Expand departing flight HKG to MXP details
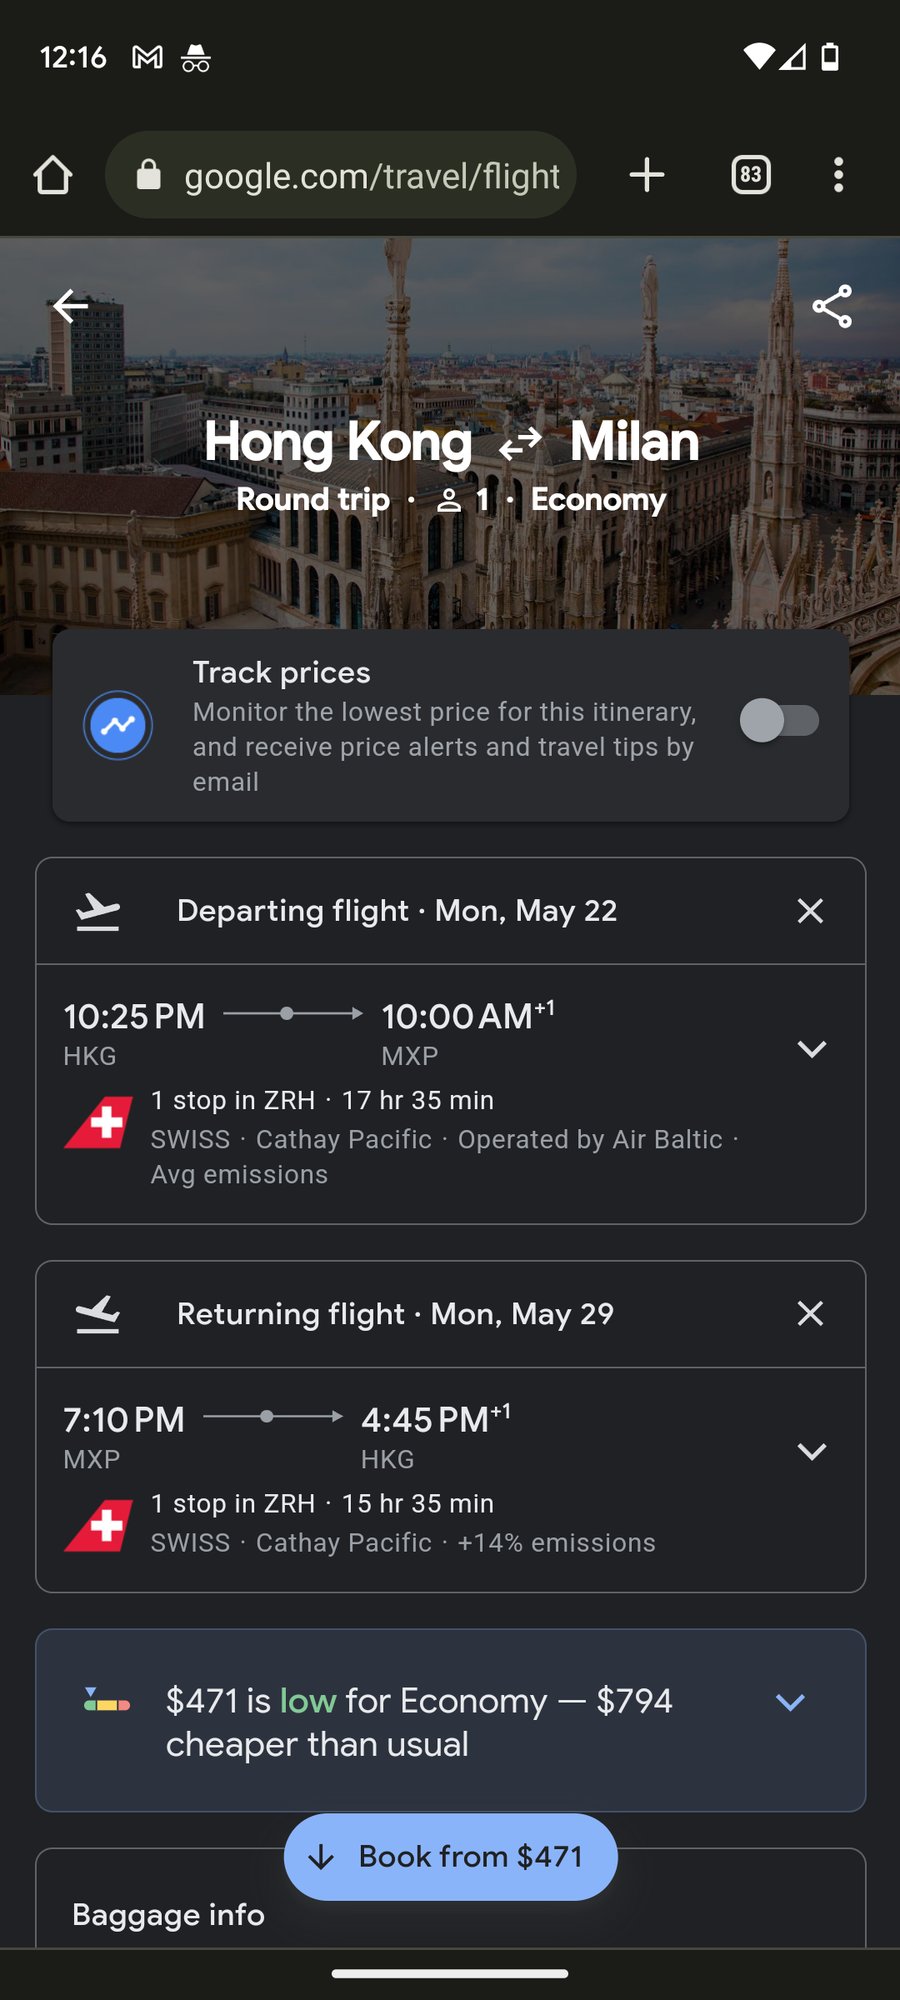Screen dimensions: 900x2000 (811, 1049)
